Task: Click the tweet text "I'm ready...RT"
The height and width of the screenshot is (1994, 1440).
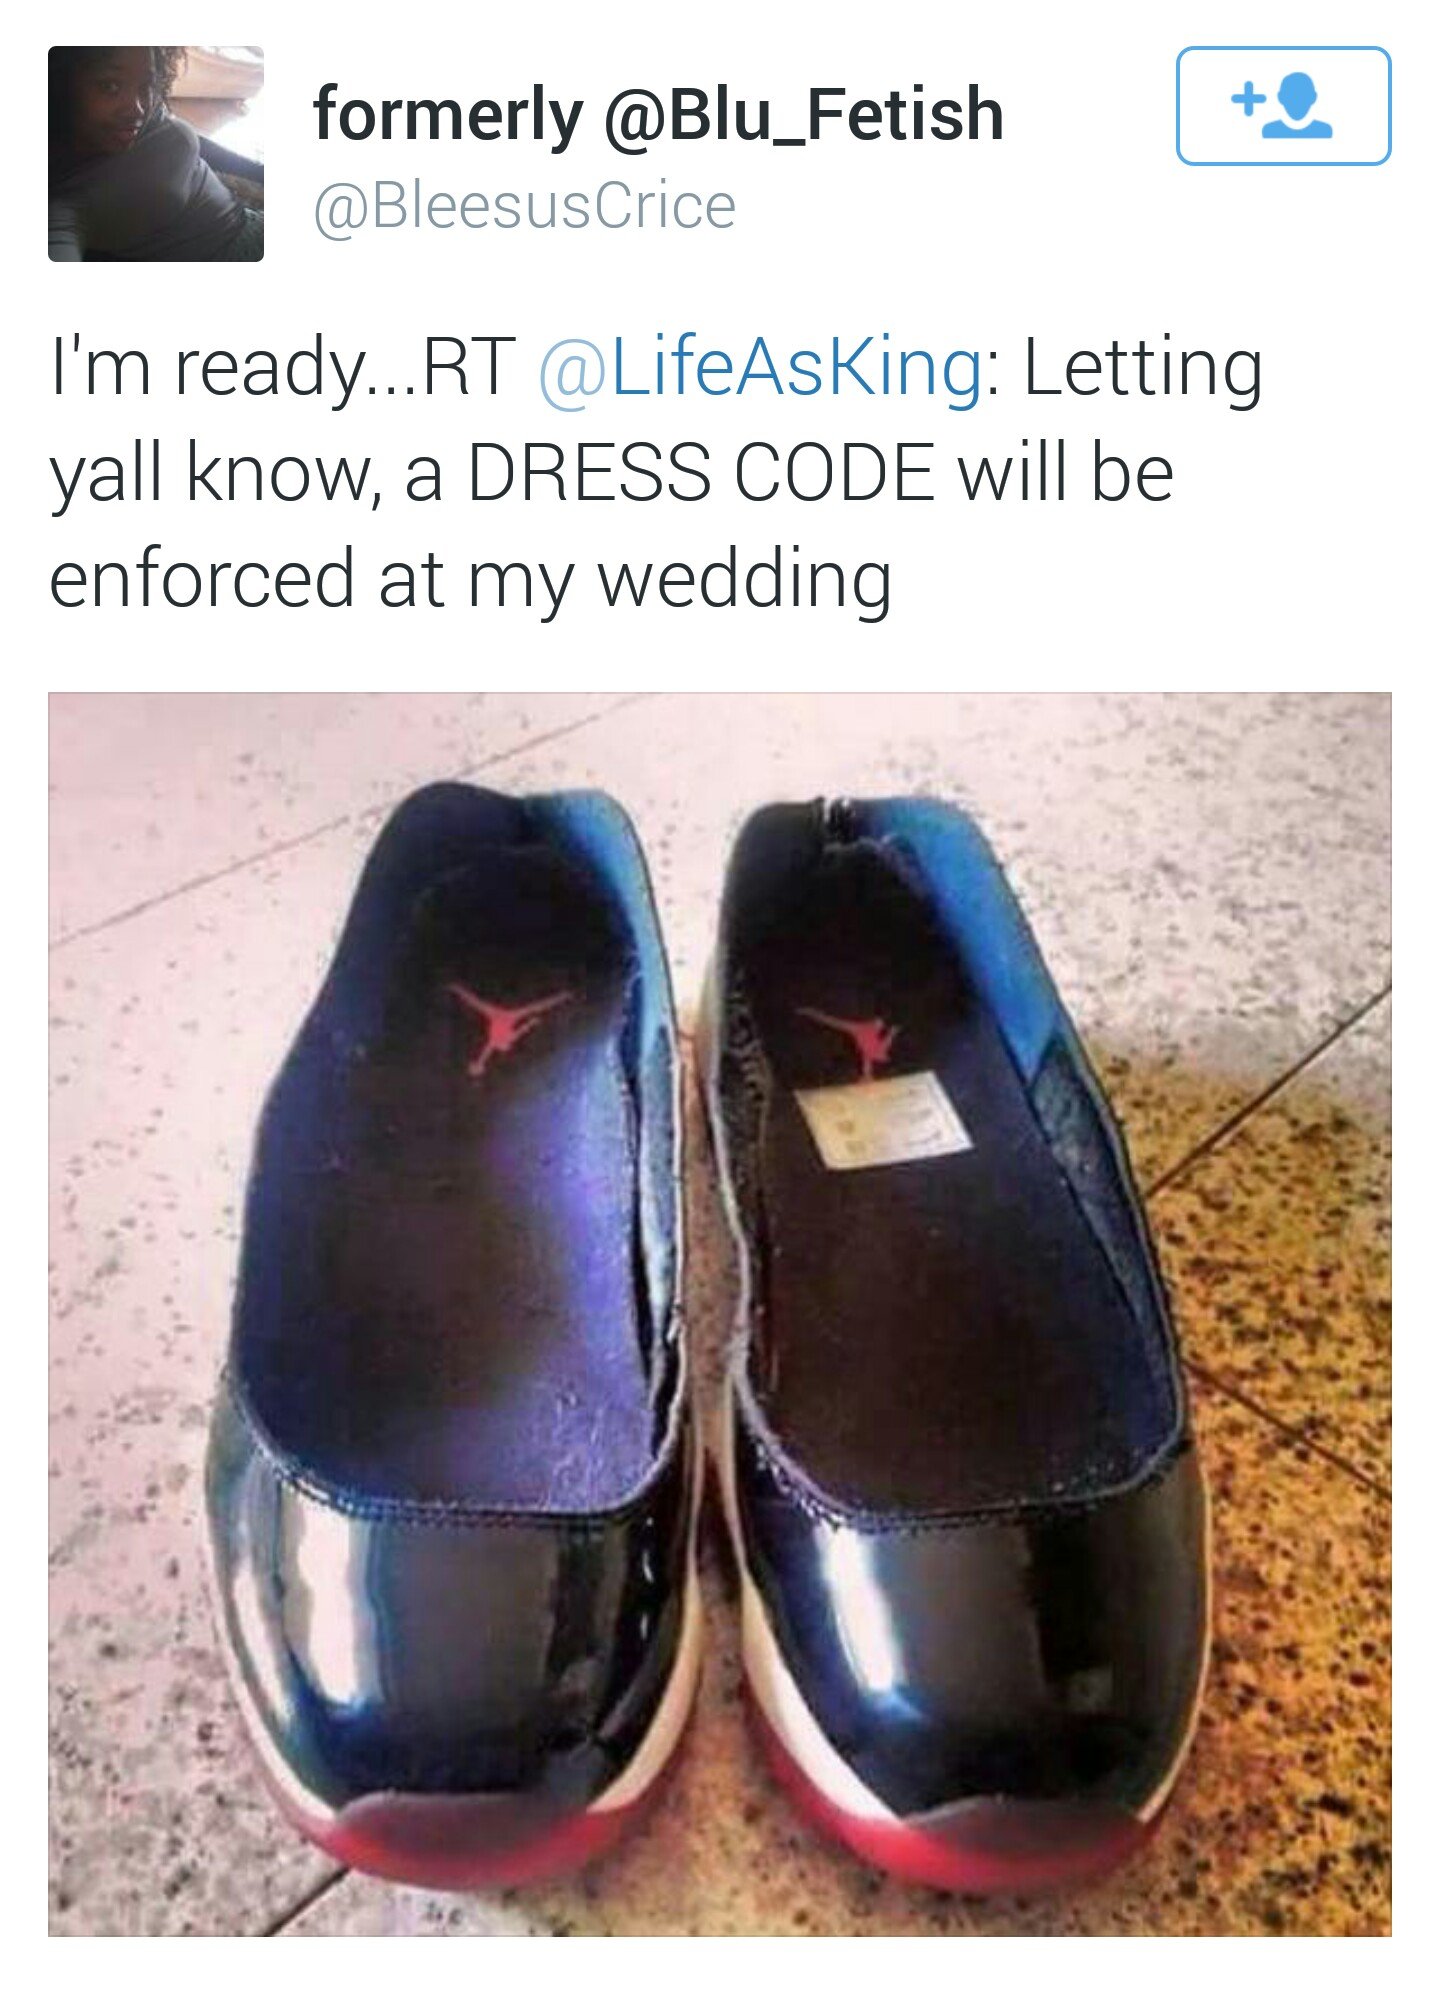Action: pyautogui.click(x=282, y=367)
